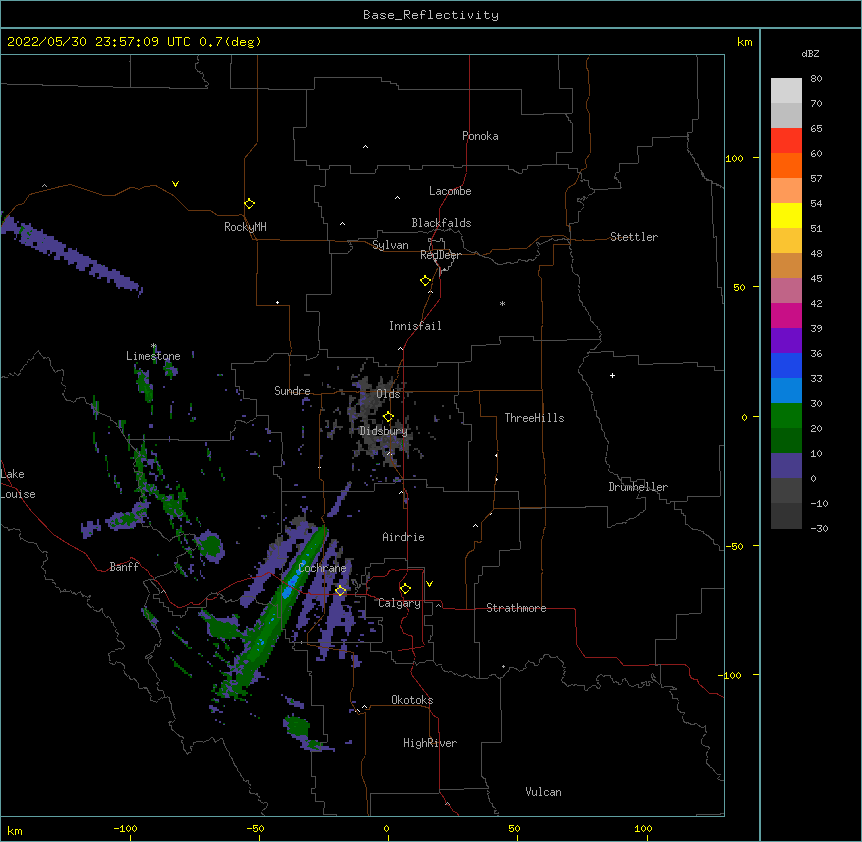
Task: Click the Calgary city label
Action: 399,603
